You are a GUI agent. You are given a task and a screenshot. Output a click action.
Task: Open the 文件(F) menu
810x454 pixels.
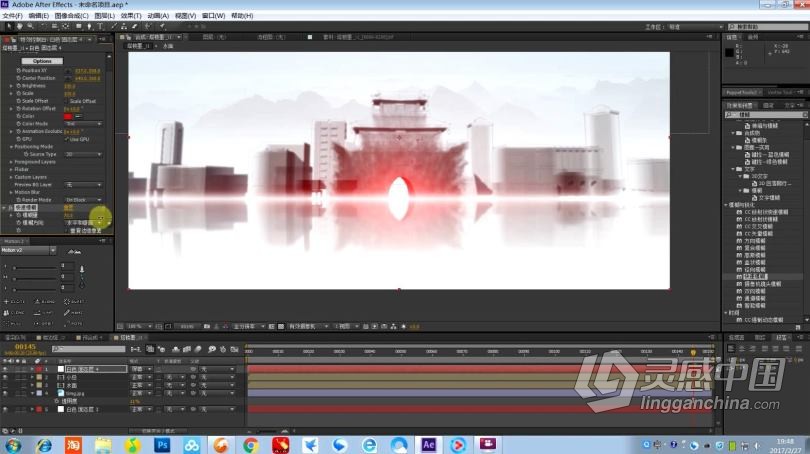pyautogui.click(x=12, y=16)
